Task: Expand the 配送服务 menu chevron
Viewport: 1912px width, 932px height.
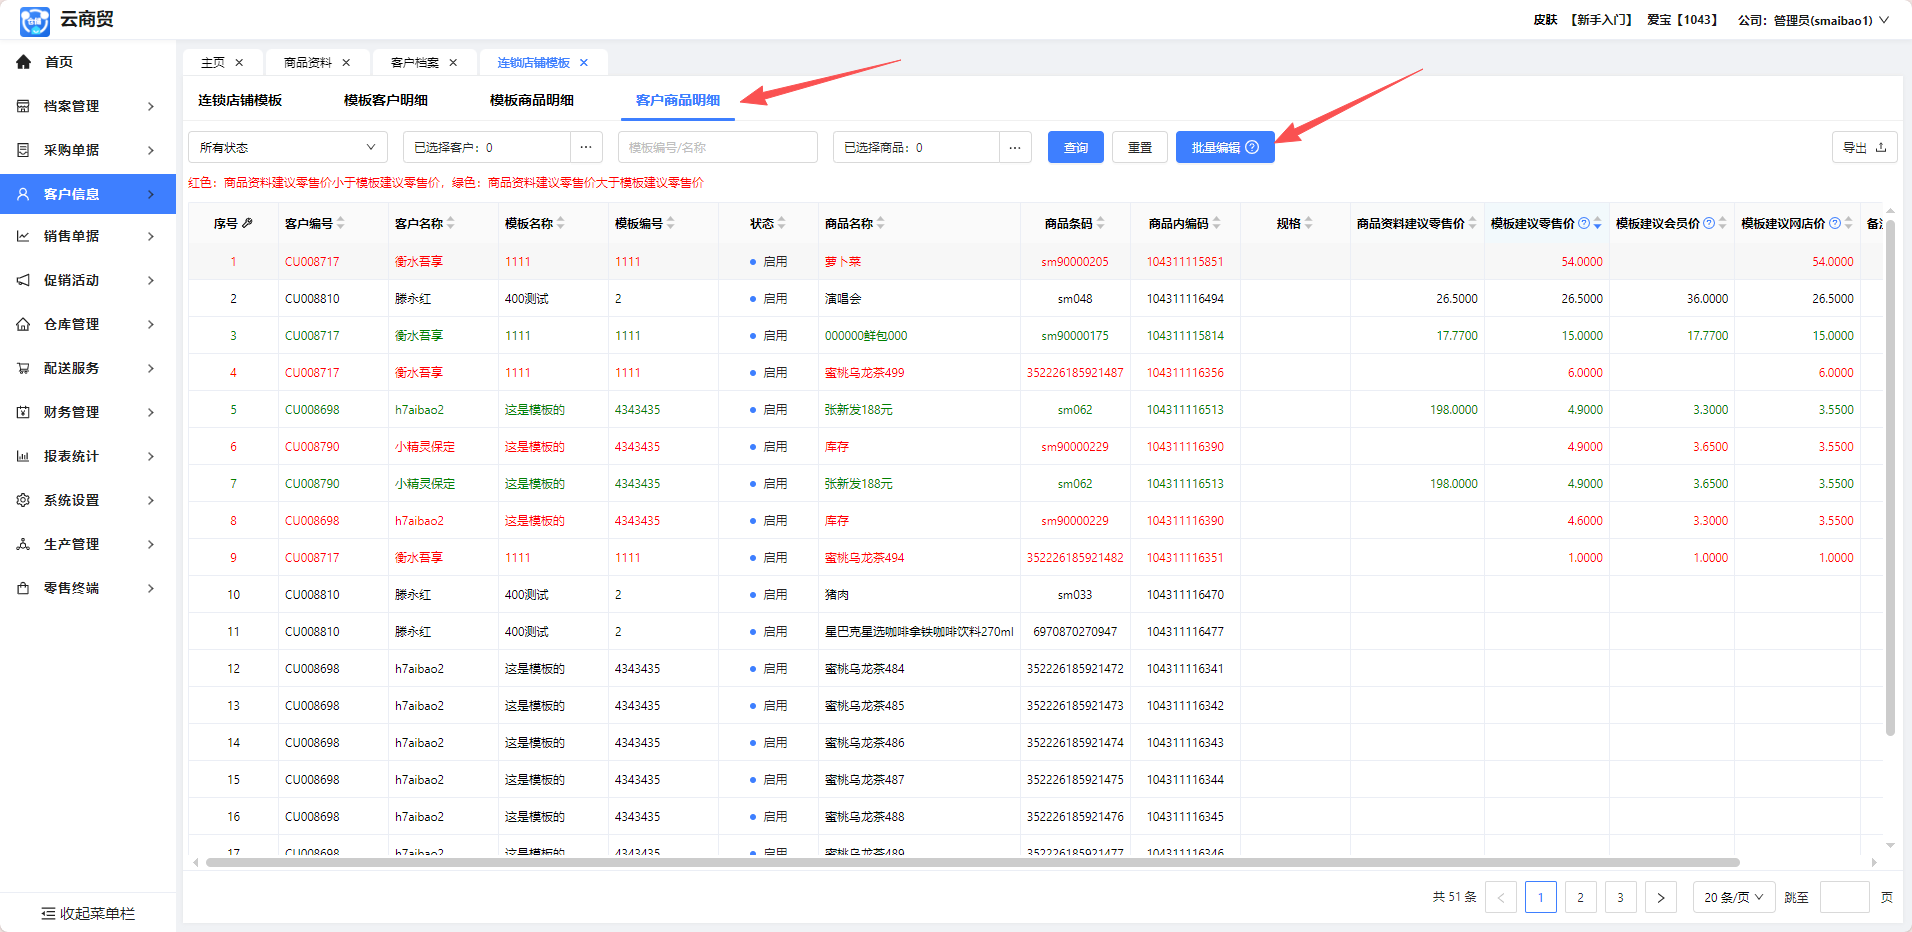Action: 151,368
